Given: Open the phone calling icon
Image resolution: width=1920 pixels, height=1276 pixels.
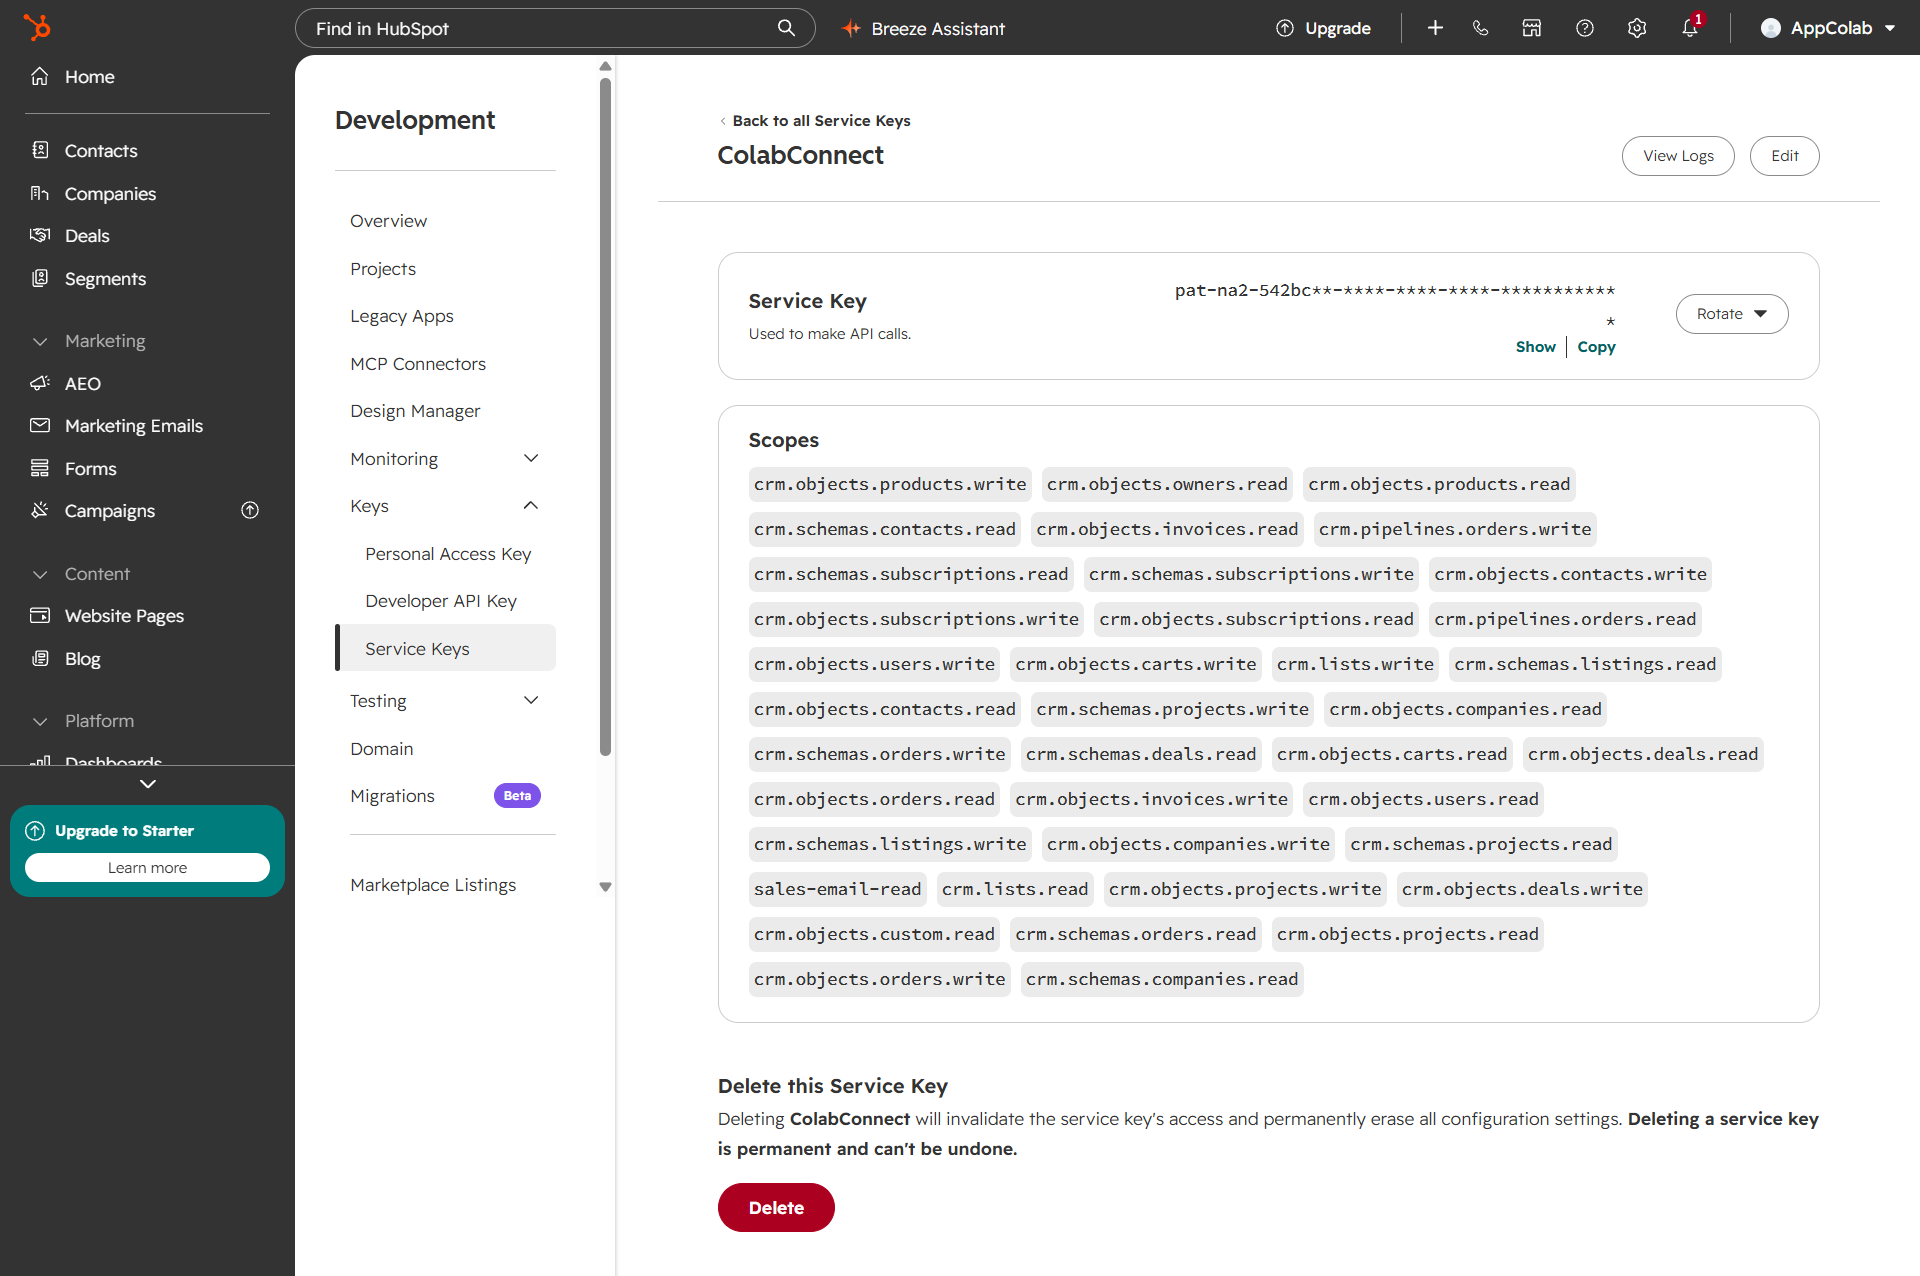Looking at the screenshot, I should (1481, 28).
